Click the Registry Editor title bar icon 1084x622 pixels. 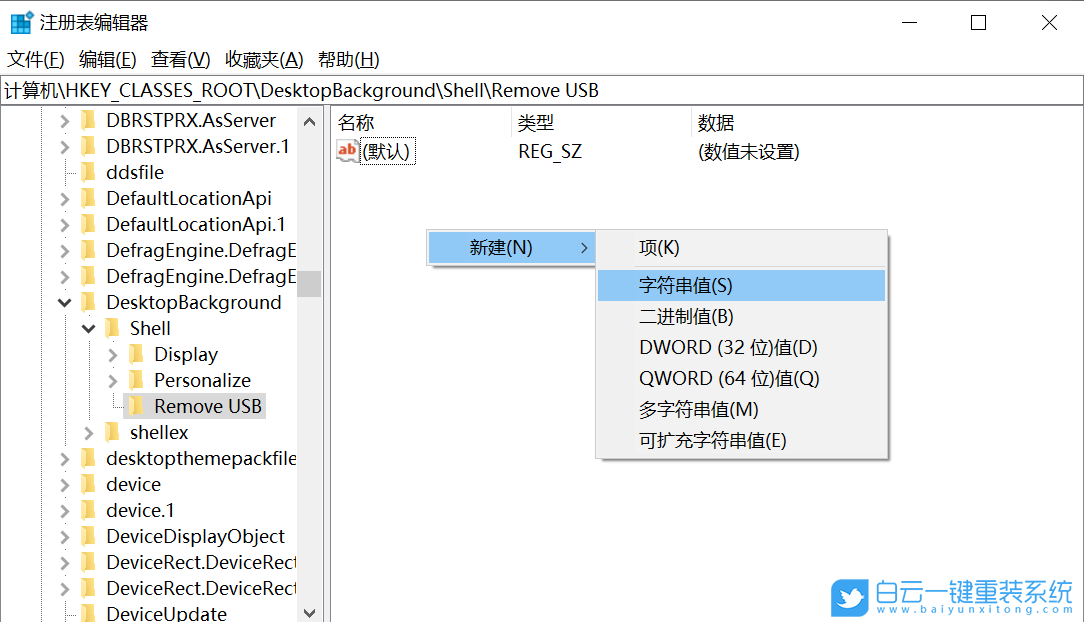tap(21, 21)
